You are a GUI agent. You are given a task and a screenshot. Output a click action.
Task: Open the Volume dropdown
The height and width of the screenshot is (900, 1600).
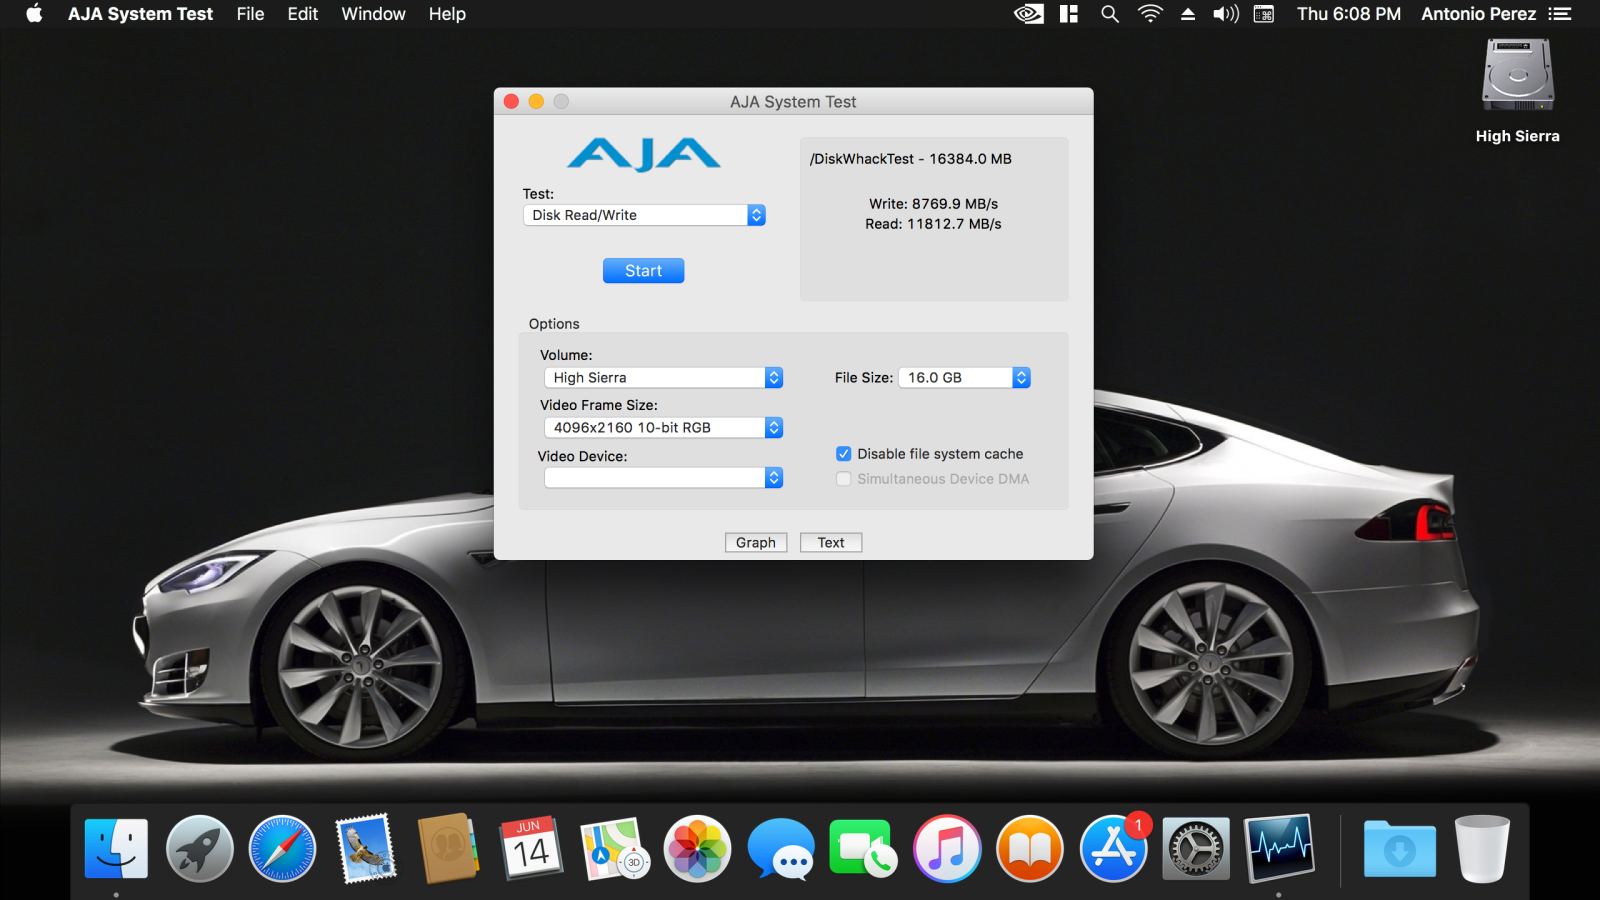[x=663, y=377]
